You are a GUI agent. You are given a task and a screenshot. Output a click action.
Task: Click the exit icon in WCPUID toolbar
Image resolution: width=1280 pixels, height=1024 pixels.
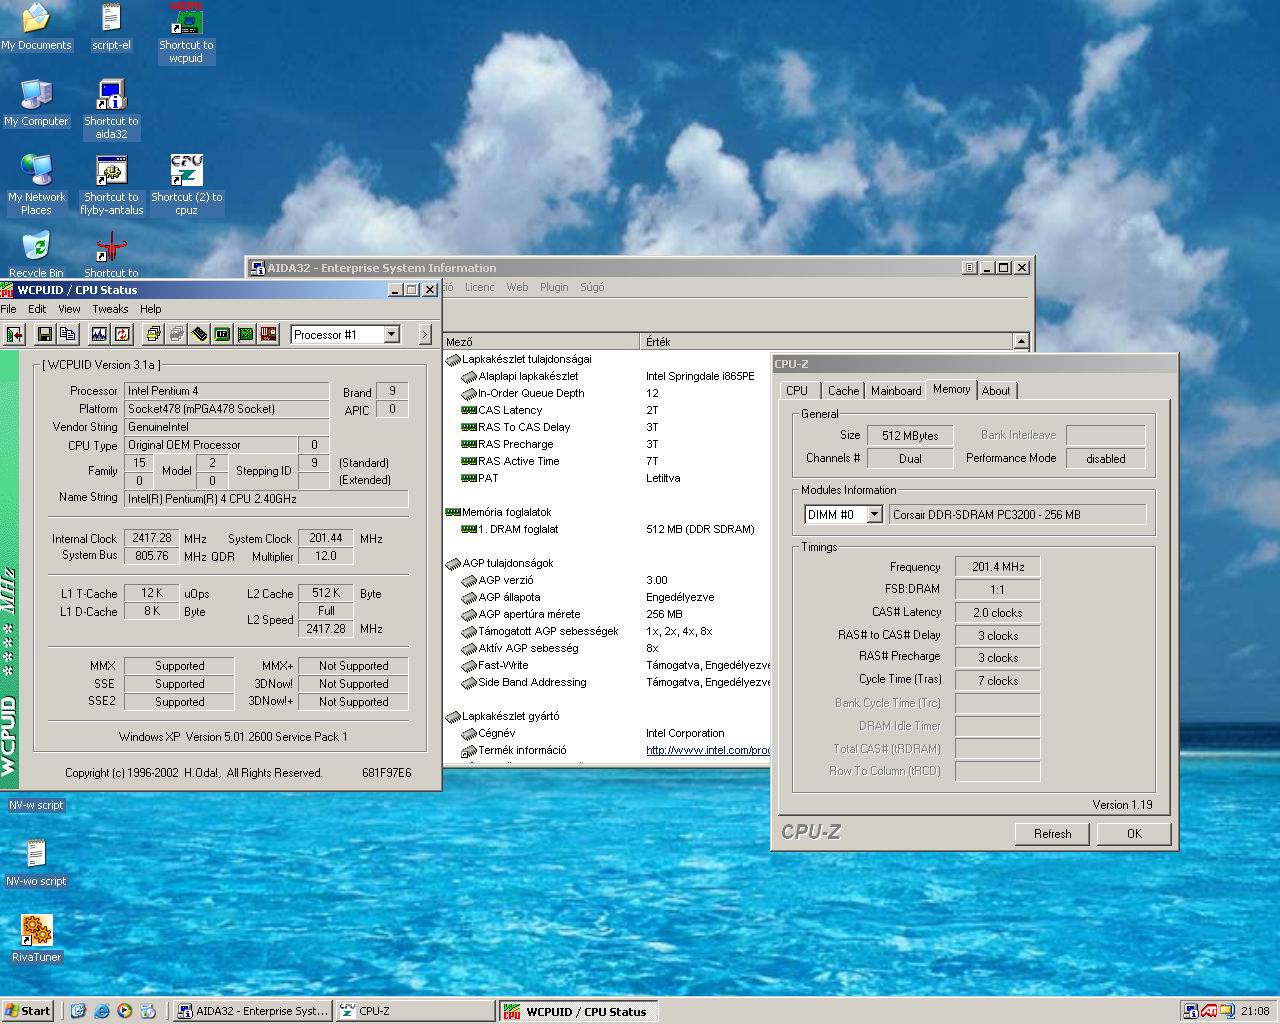click(15, 334)
